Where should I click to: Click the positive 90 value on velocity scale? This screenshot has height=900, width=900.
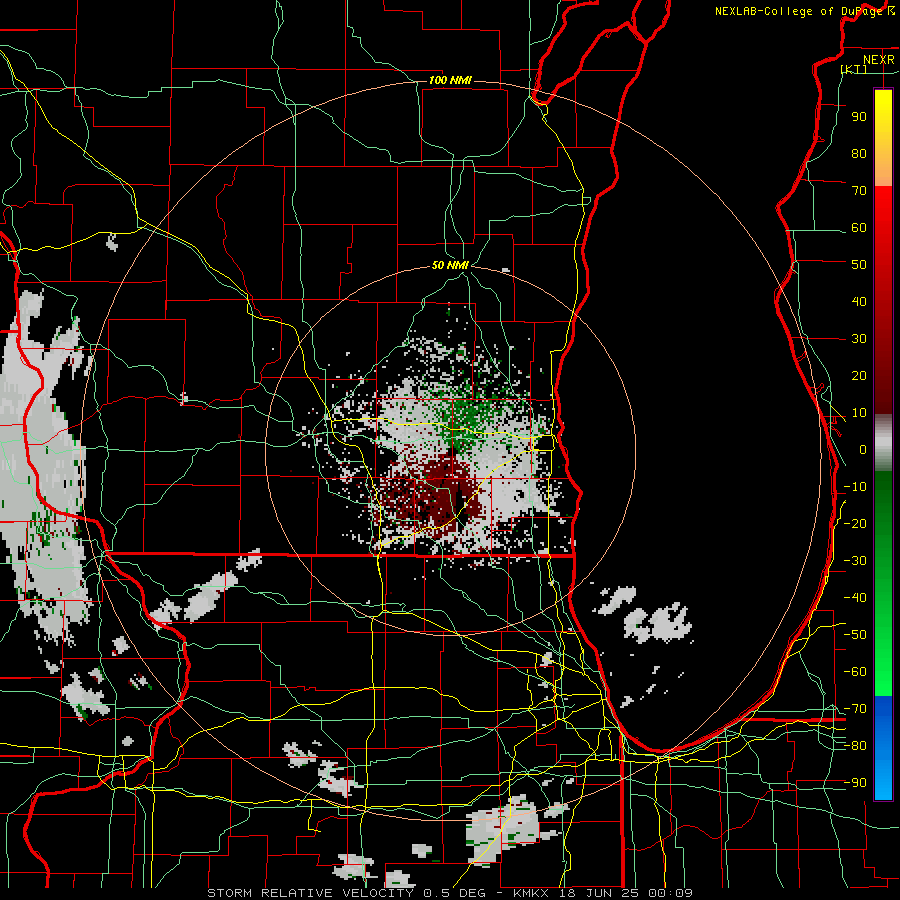[859, 117]
